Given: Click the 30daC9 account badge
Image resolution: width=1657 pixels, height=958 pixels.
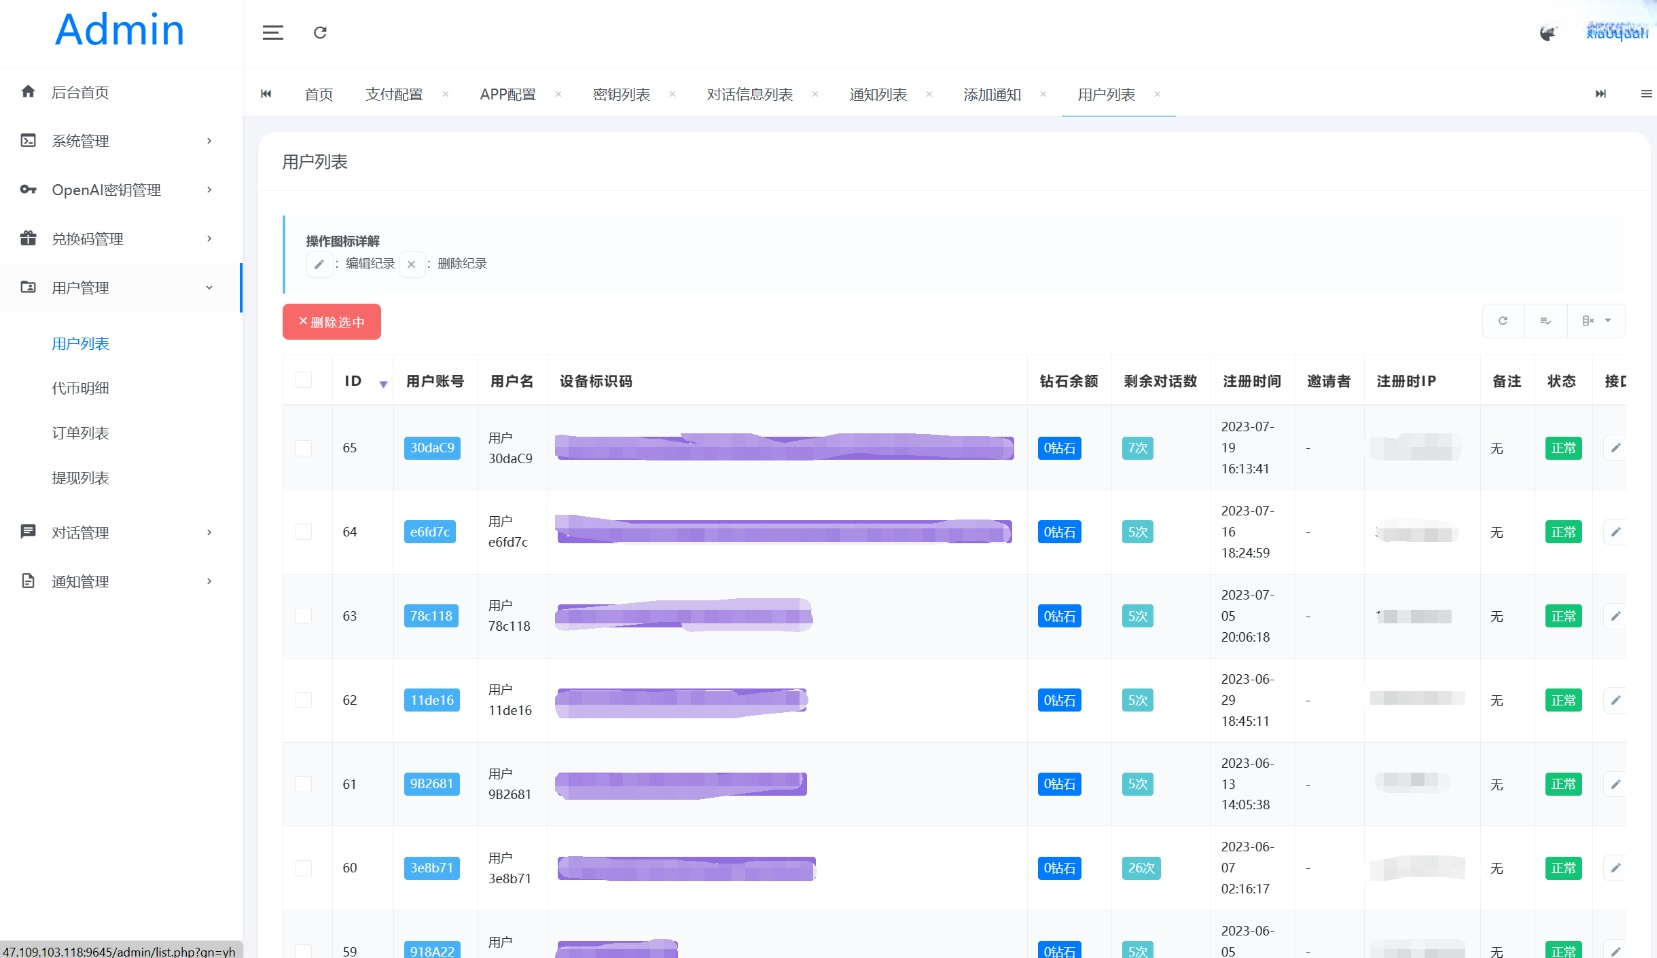Looking at the screenshot, I should [432, 448].
